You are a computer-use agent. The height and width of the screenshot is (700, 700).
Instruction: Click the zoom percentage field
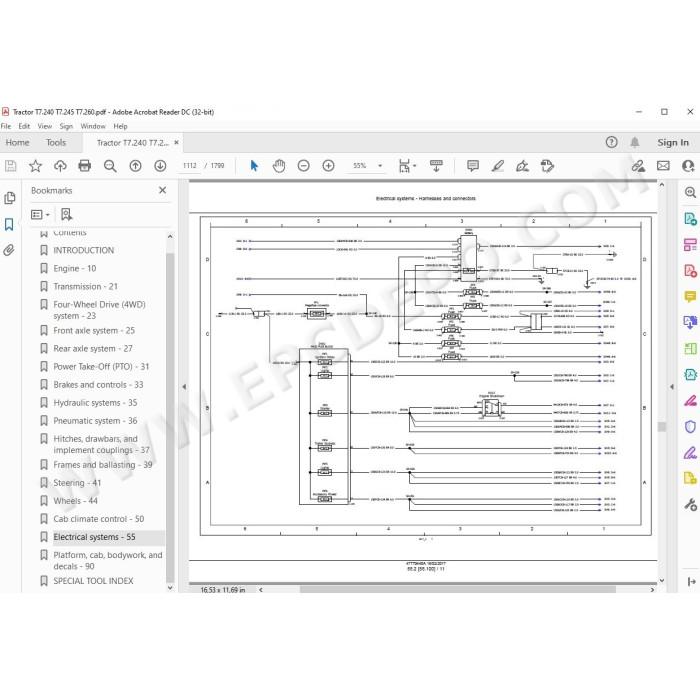360,166
